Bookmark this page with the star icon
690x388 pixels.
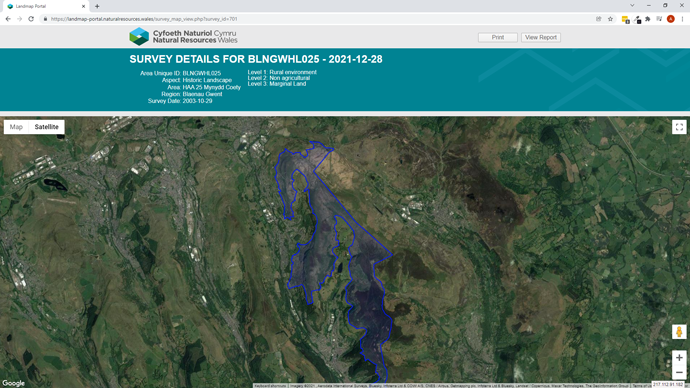point(610,19)
